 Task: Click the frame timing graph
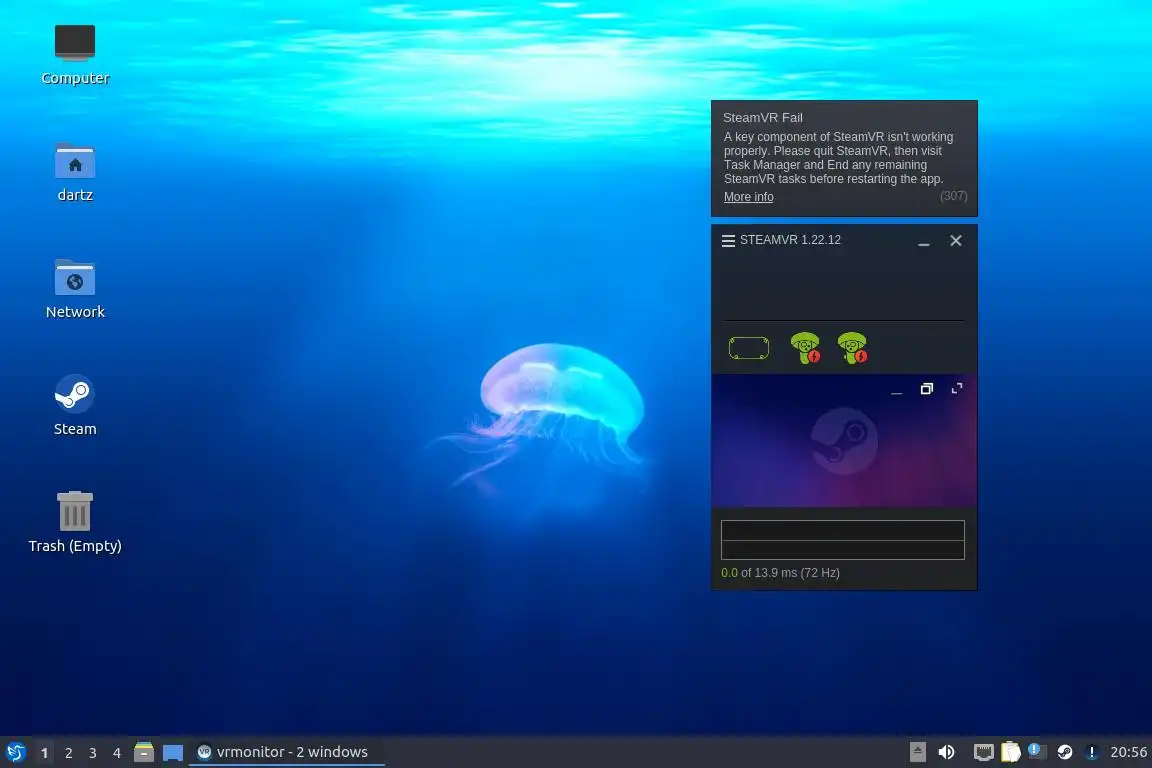click(843, 540)
